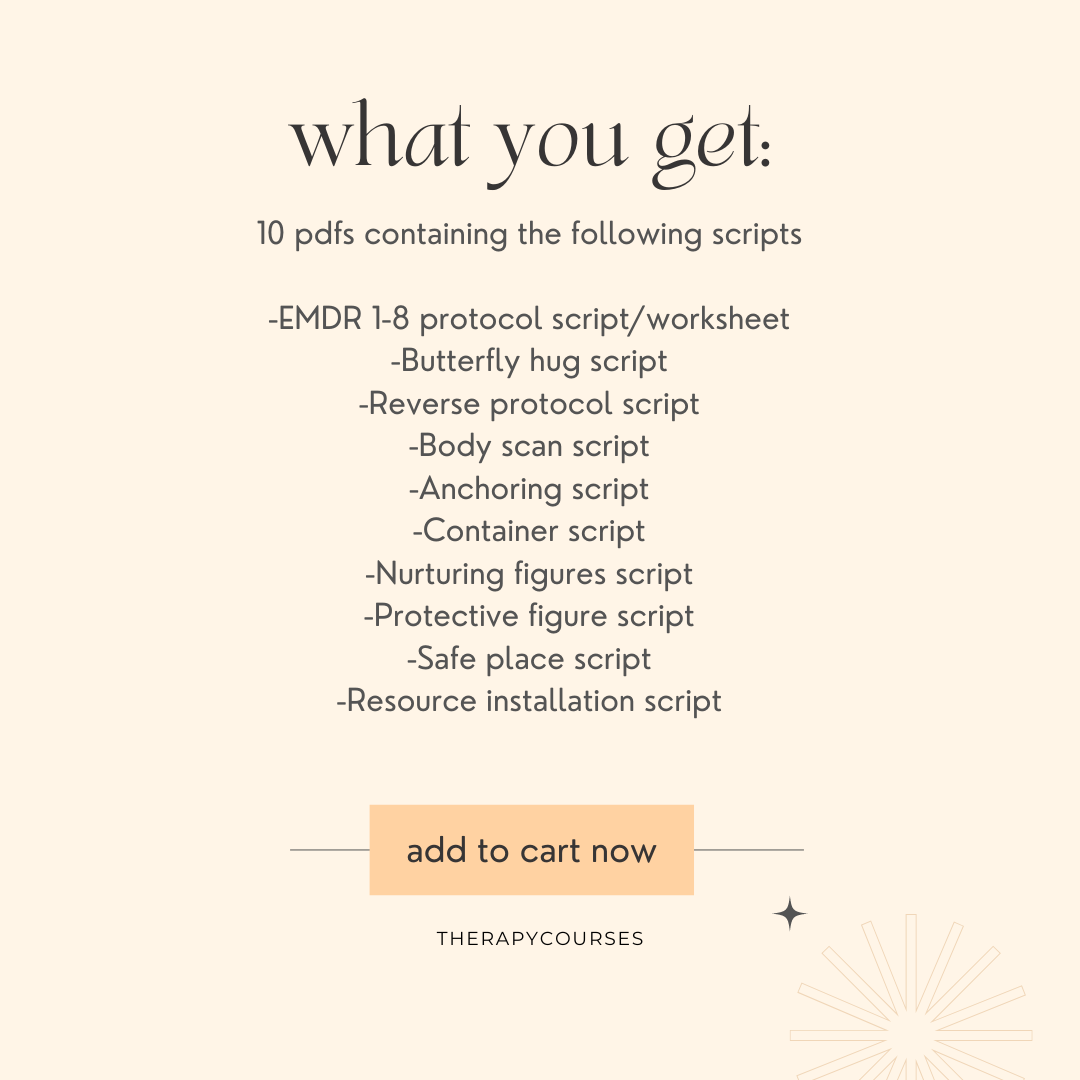Image resolution: width=1080 pixels, height=1080 pixels.
Task: Click the Anchoring script list item
Action: [529, 489]
